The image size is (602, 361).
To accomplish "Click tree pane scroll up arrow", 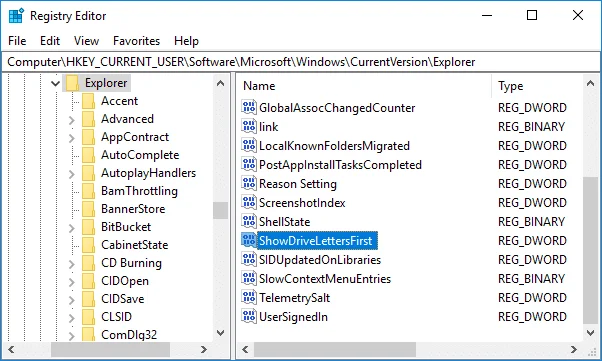I will pyautogui.click(x=220, y=83).
